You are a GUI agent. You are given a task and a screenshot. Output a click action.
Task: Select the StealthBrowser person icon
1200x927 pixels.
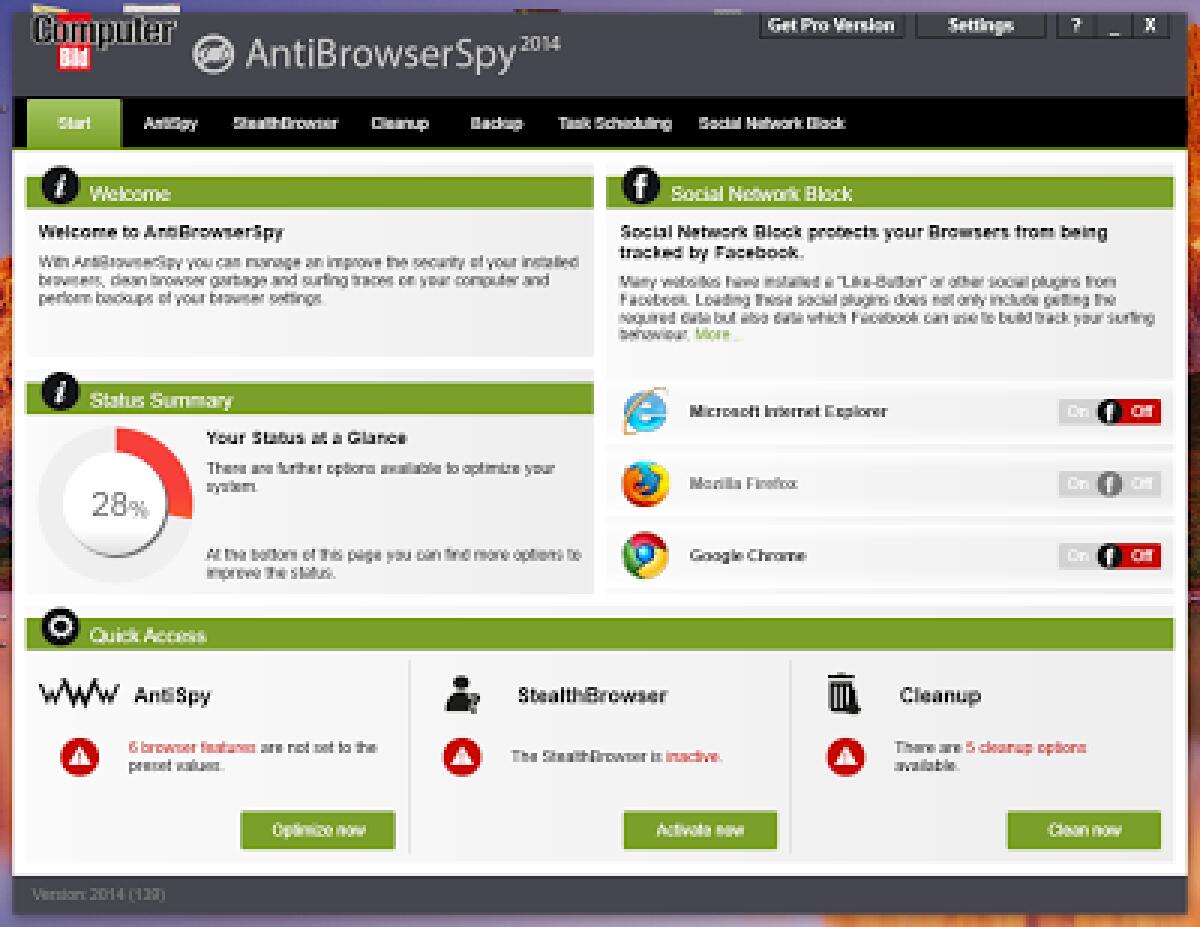460,694
